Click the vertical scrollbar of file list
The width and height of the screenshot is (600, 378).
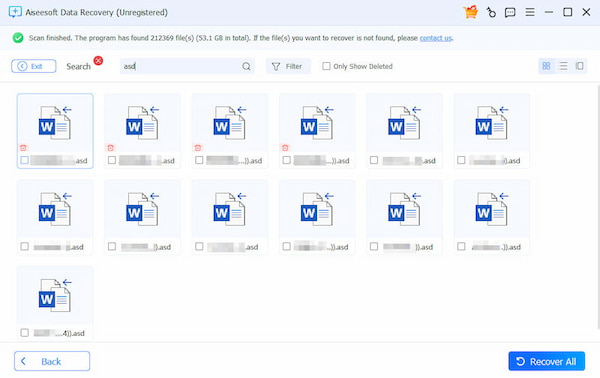tap(598, 207)
